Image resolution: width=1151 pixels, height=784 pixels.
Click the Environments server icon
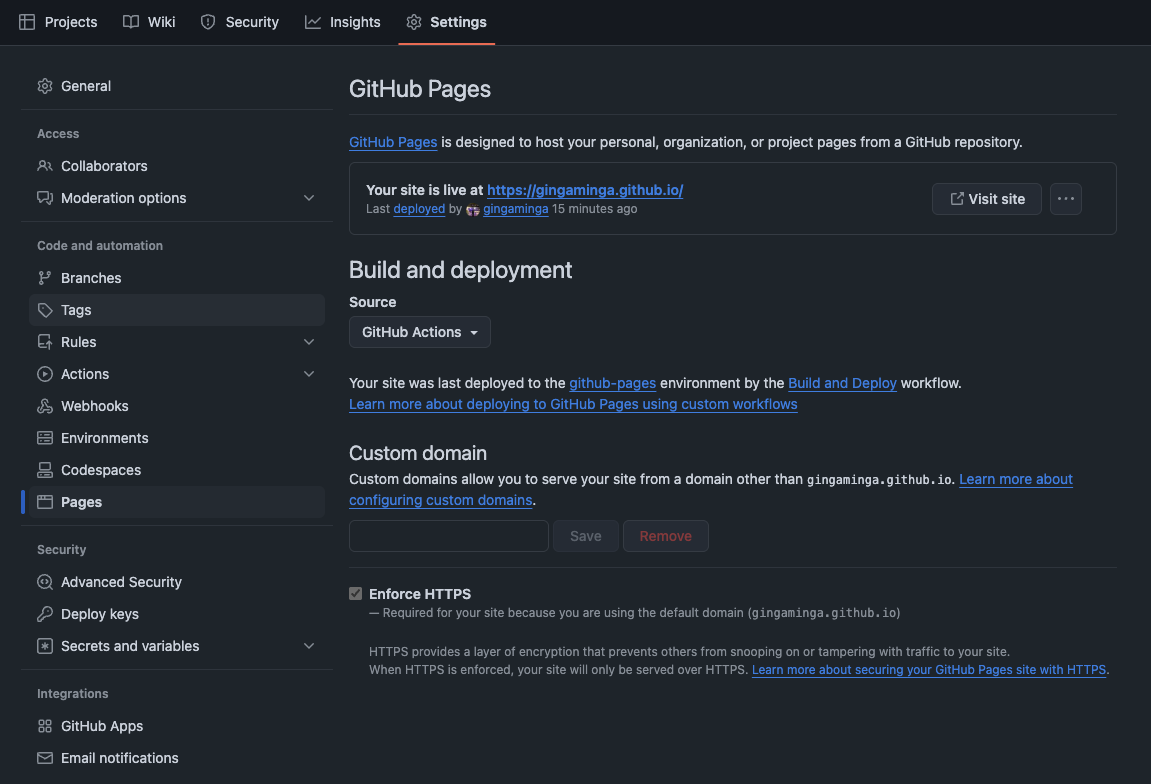[x=45, y=438]
